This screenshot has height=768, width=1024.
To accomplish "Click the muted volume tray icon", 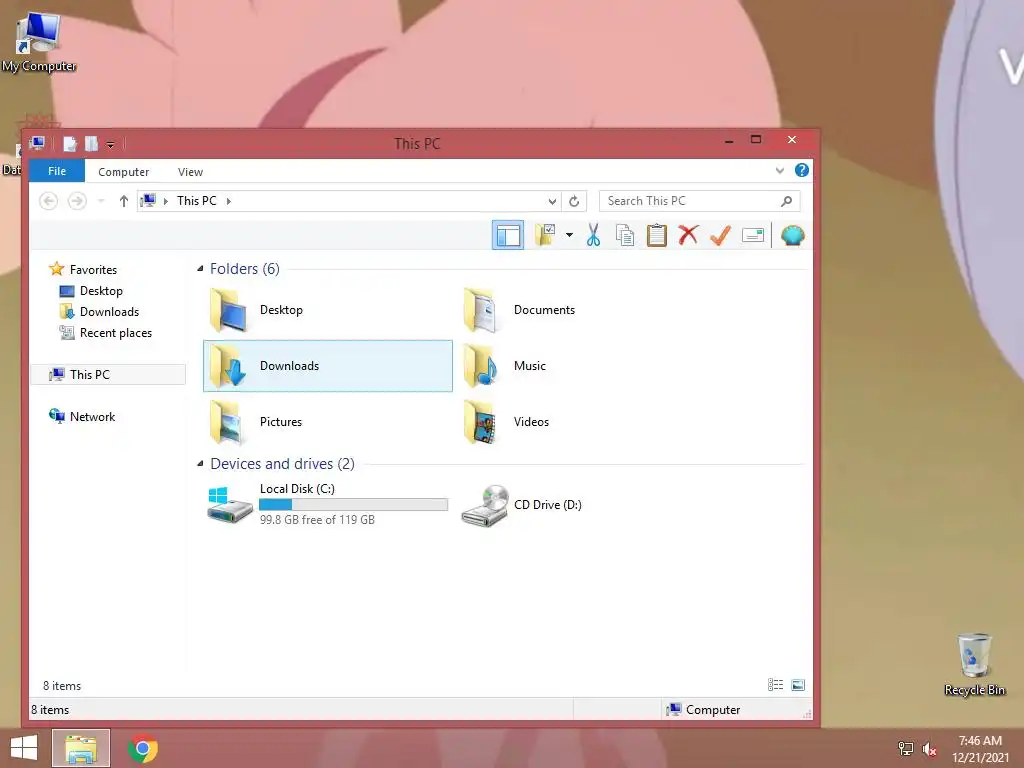I will coord(929,749).
